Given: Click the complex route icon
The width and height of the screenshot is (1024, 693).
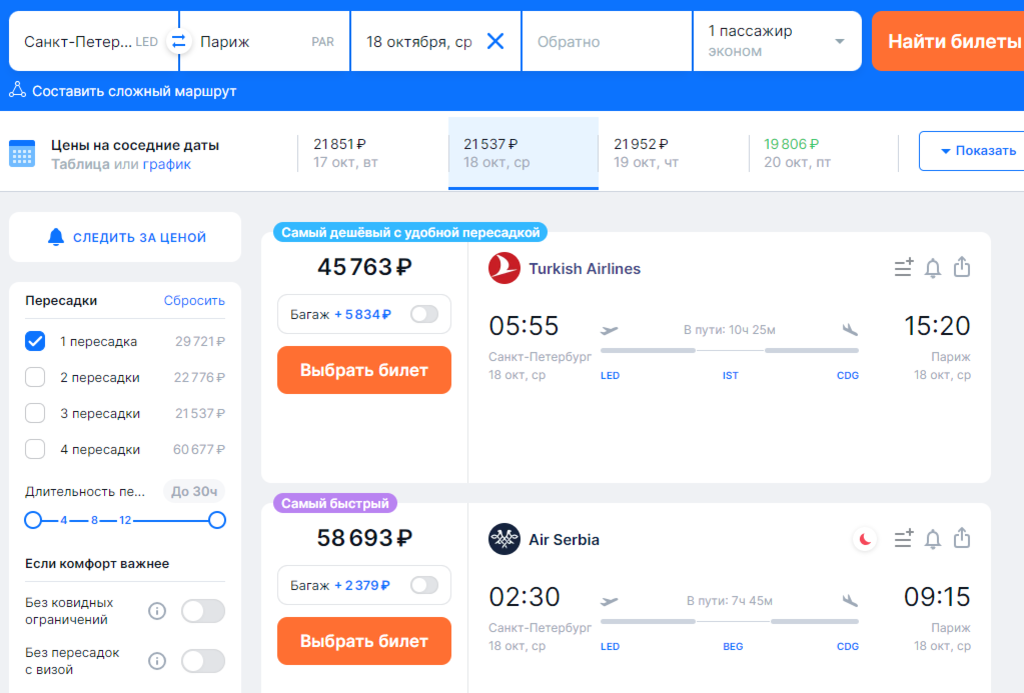Looking at the screenshot, I should coord(18,91).
